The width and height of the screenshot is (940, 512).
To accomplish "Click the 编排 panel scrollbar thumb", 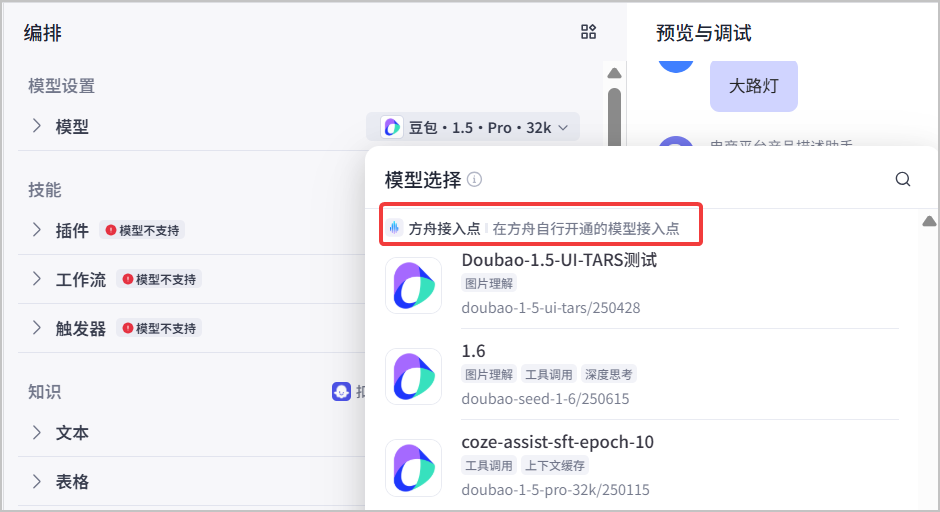I will [x=614, y=118].
